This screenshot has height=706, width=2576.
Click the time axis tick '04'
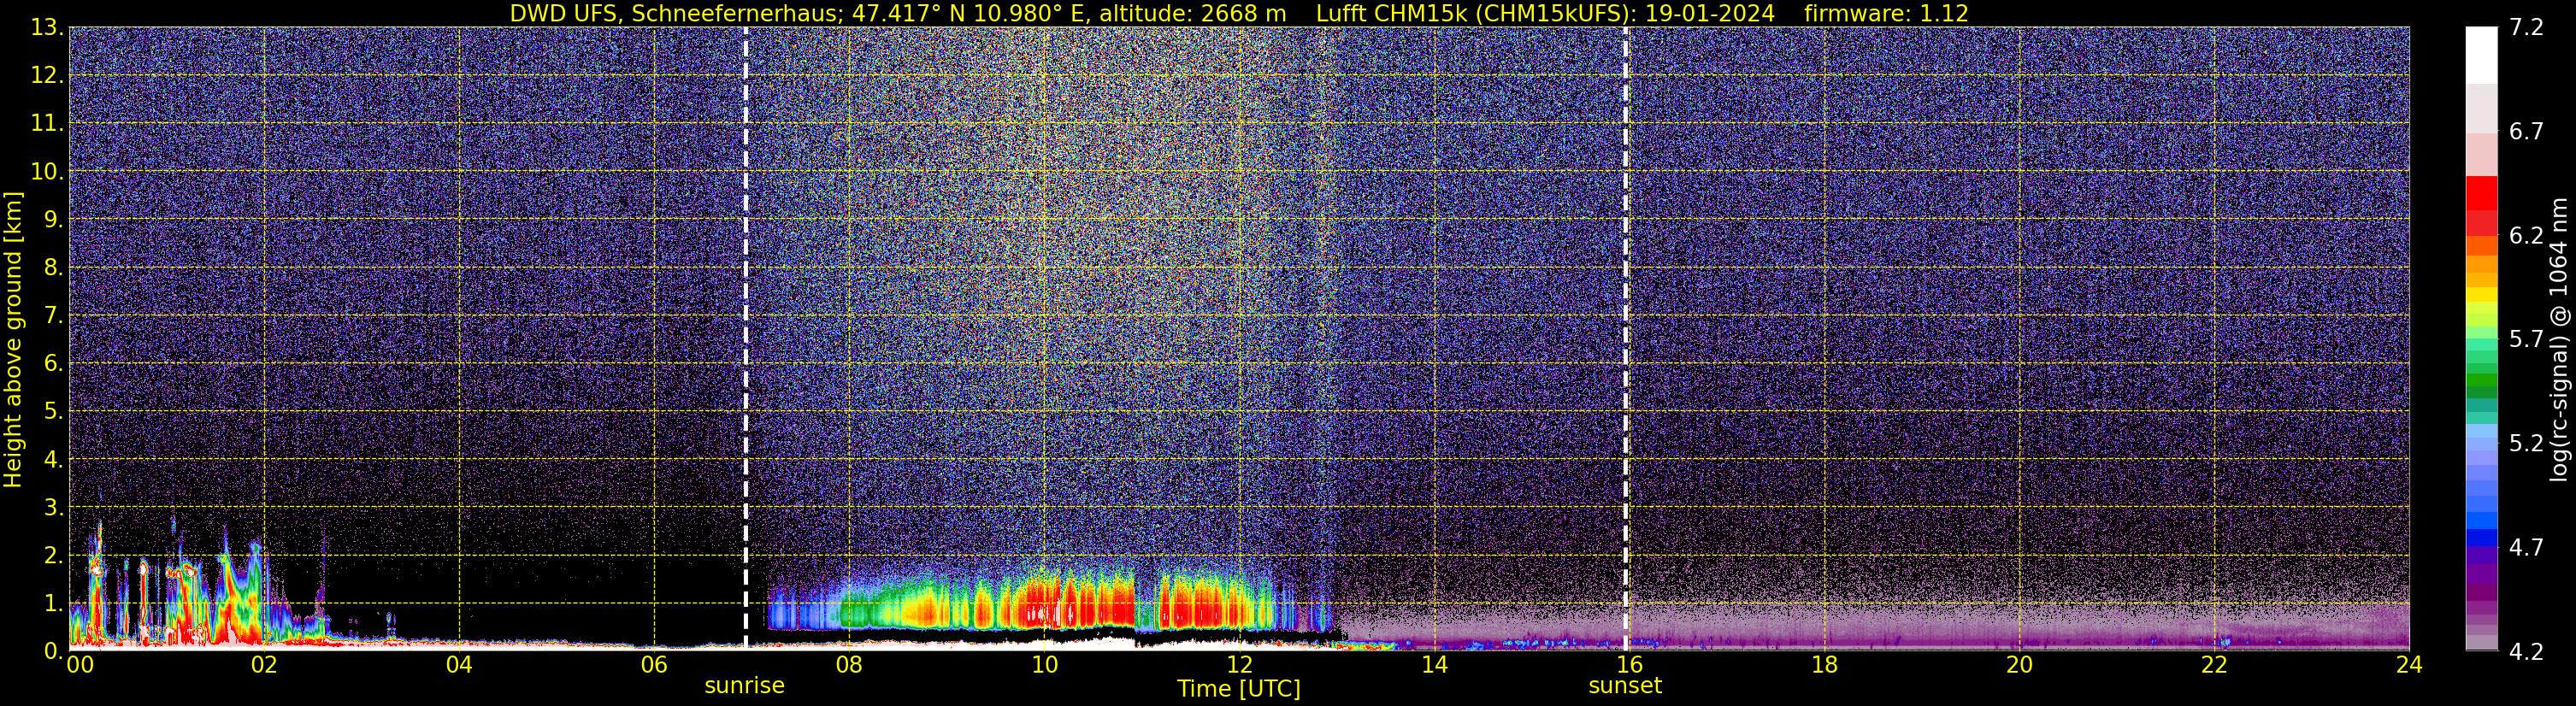click(459, 665)
